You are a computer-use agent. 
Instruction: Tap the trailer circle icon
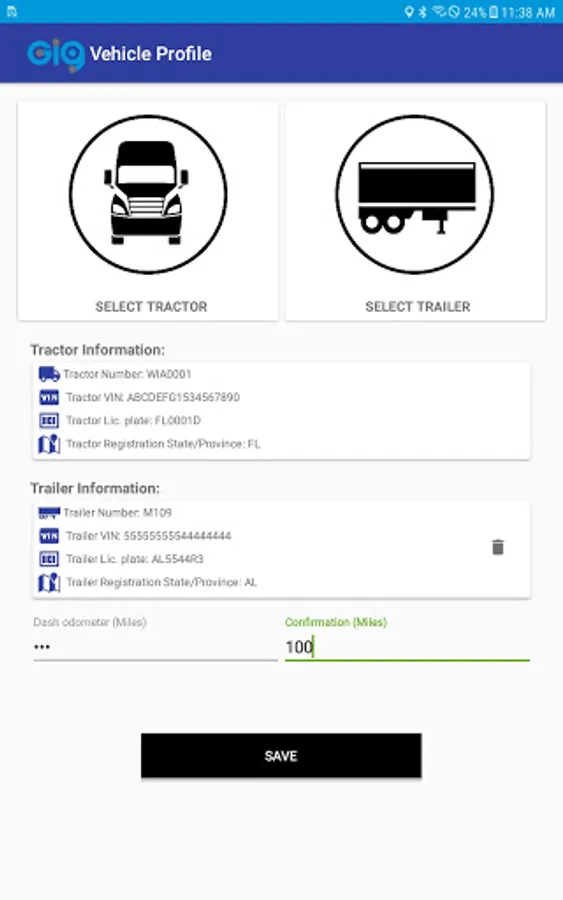[x=414, y=195]
